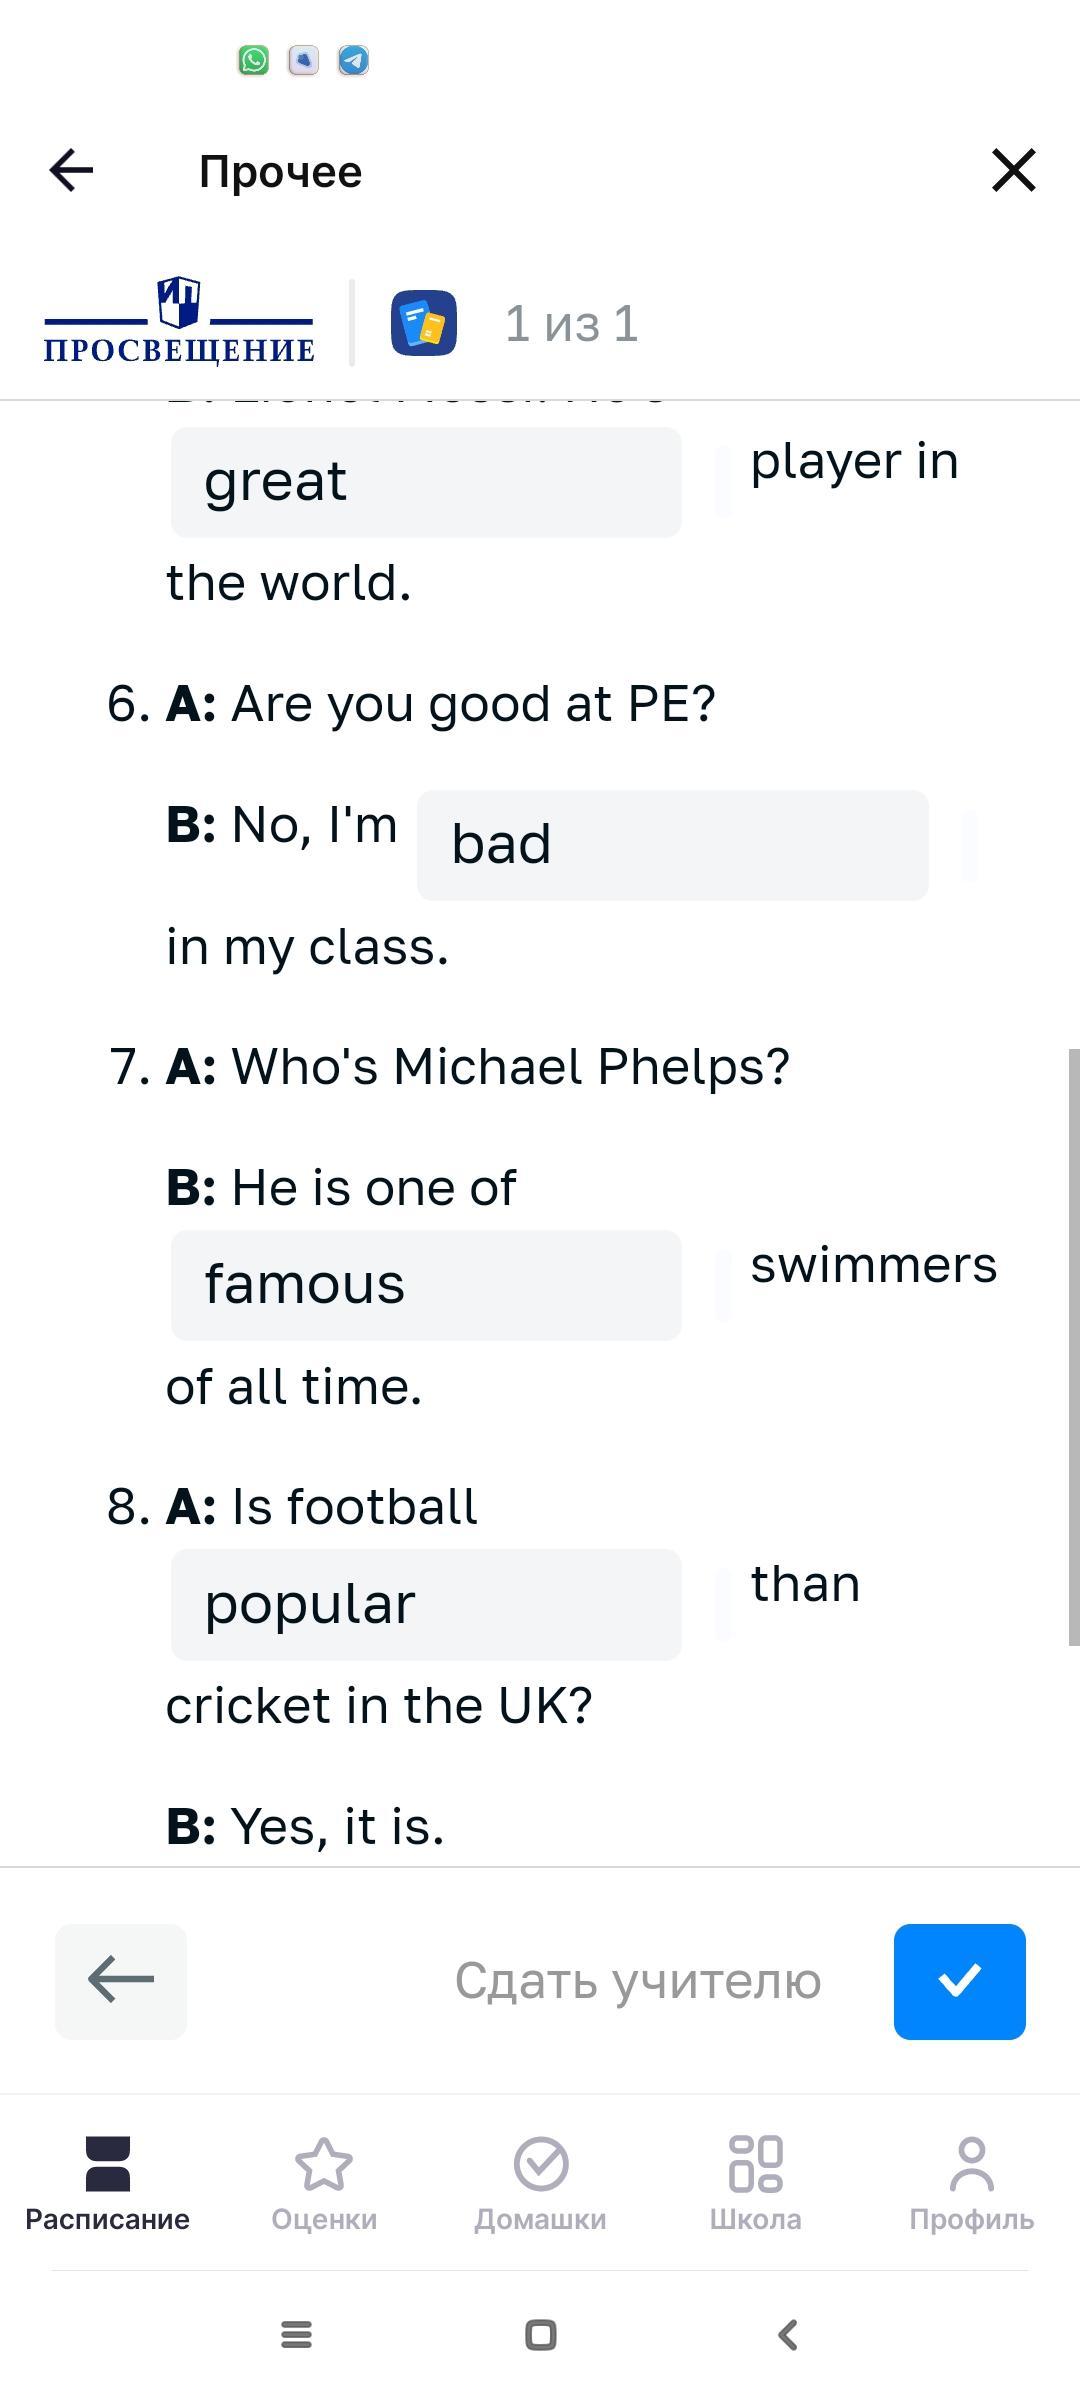Viewport: 1080px width, 2400px height.
Task: Go to previous task with gray arrow button
Action: click(121, 1981)
